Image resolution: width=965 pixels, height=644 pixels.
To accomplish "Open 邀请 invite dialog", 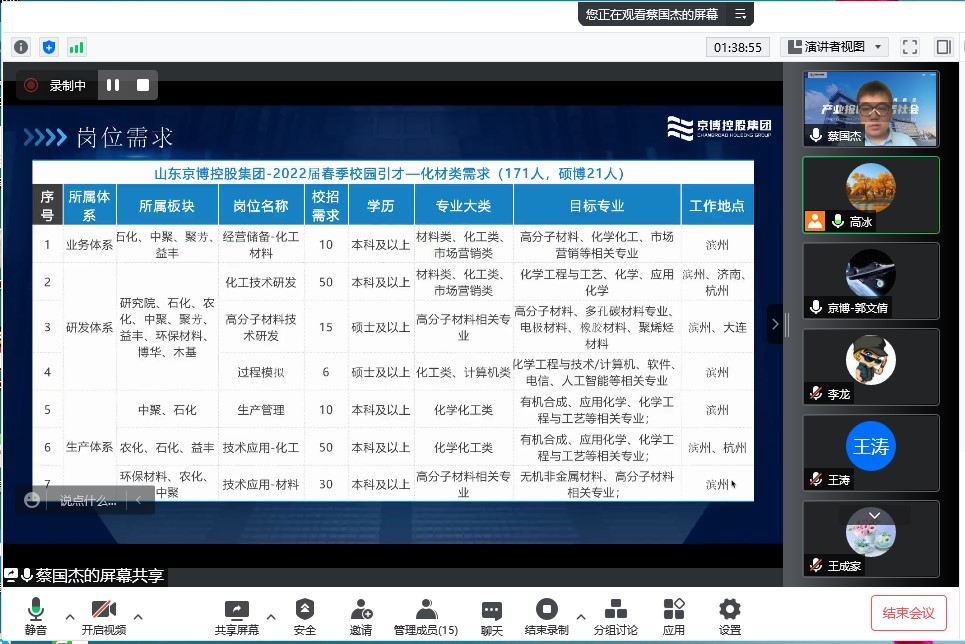I will click(361, 616).
